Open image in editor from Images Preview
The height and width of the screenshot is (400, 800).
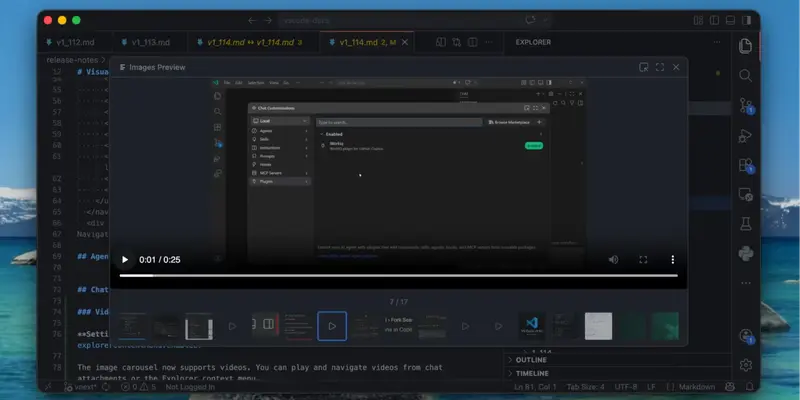pos(643,67)
